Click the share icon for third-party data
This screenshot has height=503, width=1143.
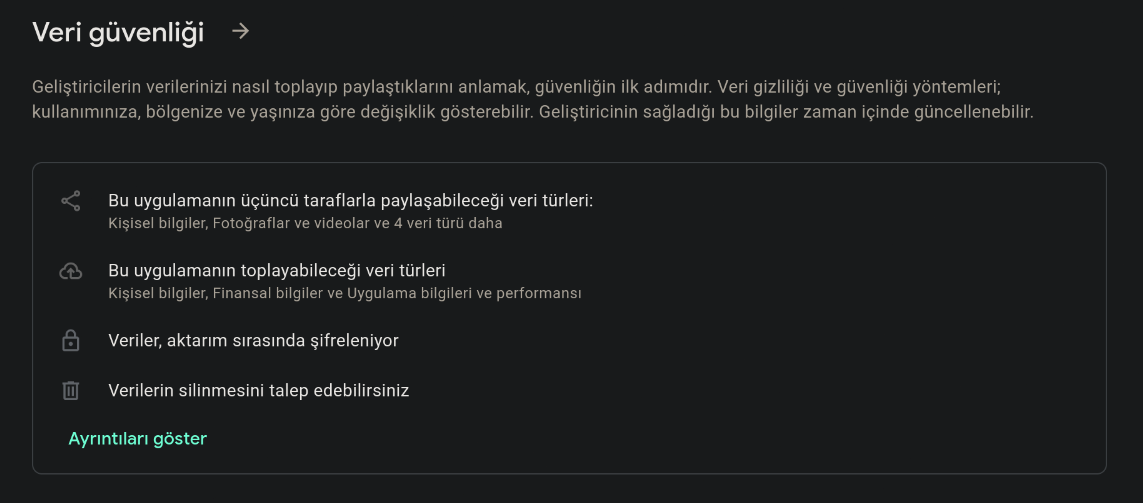click(x=71, y=201)
